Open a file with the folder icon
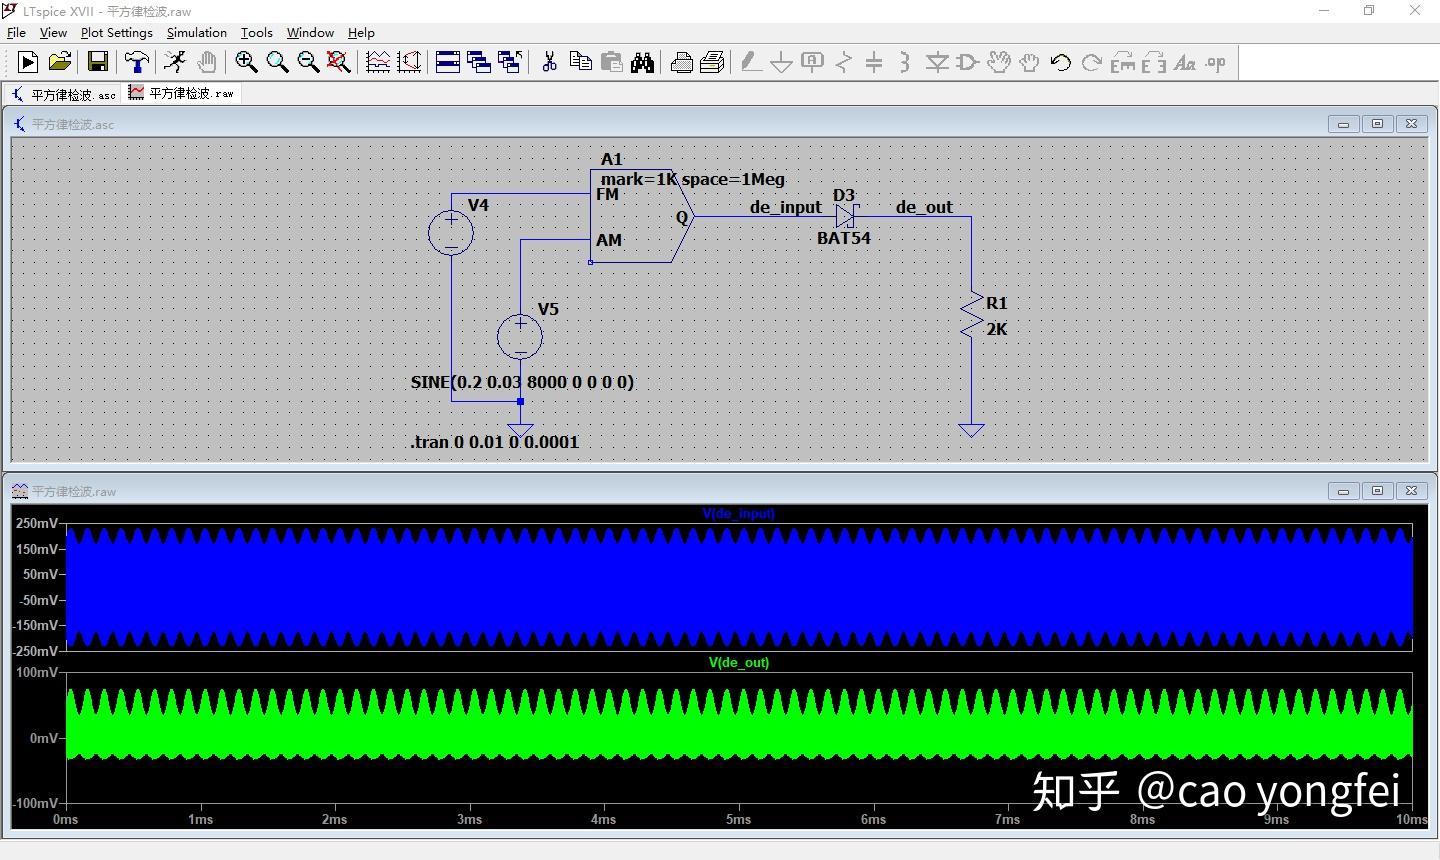 pos(60,62)
